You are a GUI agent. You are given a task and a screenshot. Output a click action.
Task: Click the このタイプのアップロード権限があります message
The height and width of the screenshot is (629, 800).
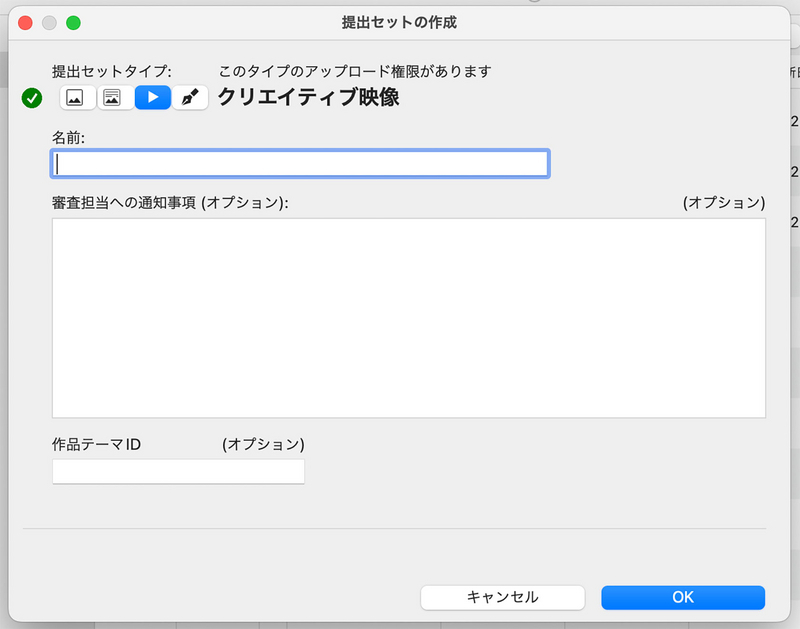click(x=355, y=71)
